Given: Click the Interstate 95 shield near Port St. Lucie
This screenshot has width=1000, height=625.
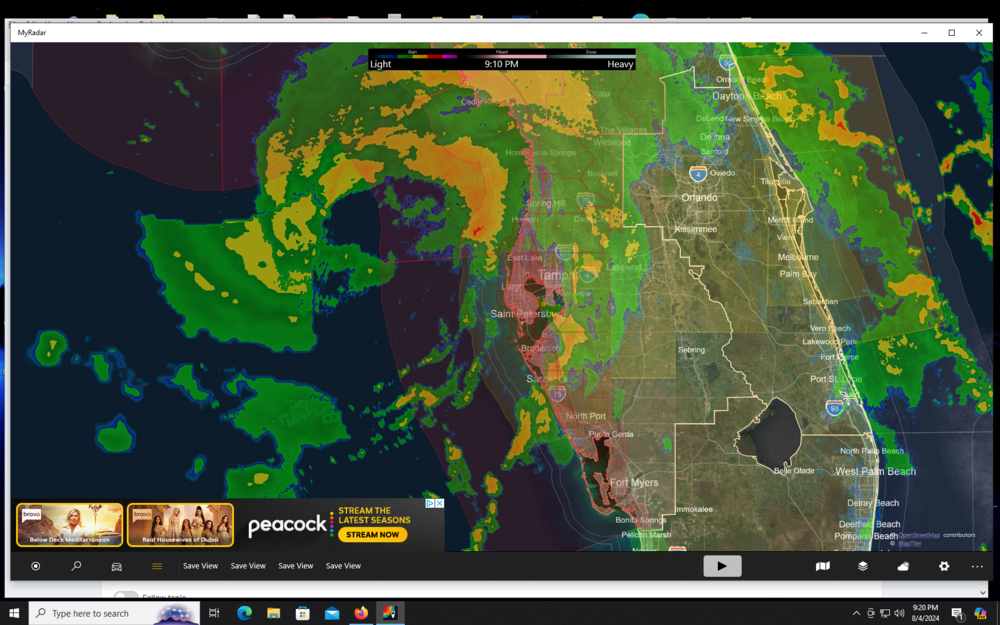Looking at the screenshot, I should tap(834, 407).
